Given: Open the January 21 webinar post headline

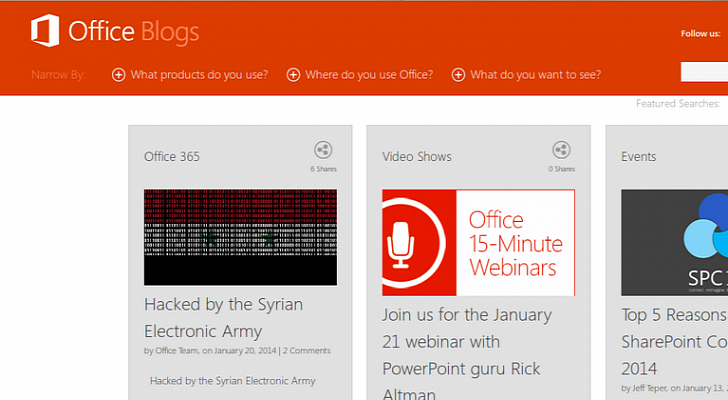Looking at the screenshot, I should point(467,341).
